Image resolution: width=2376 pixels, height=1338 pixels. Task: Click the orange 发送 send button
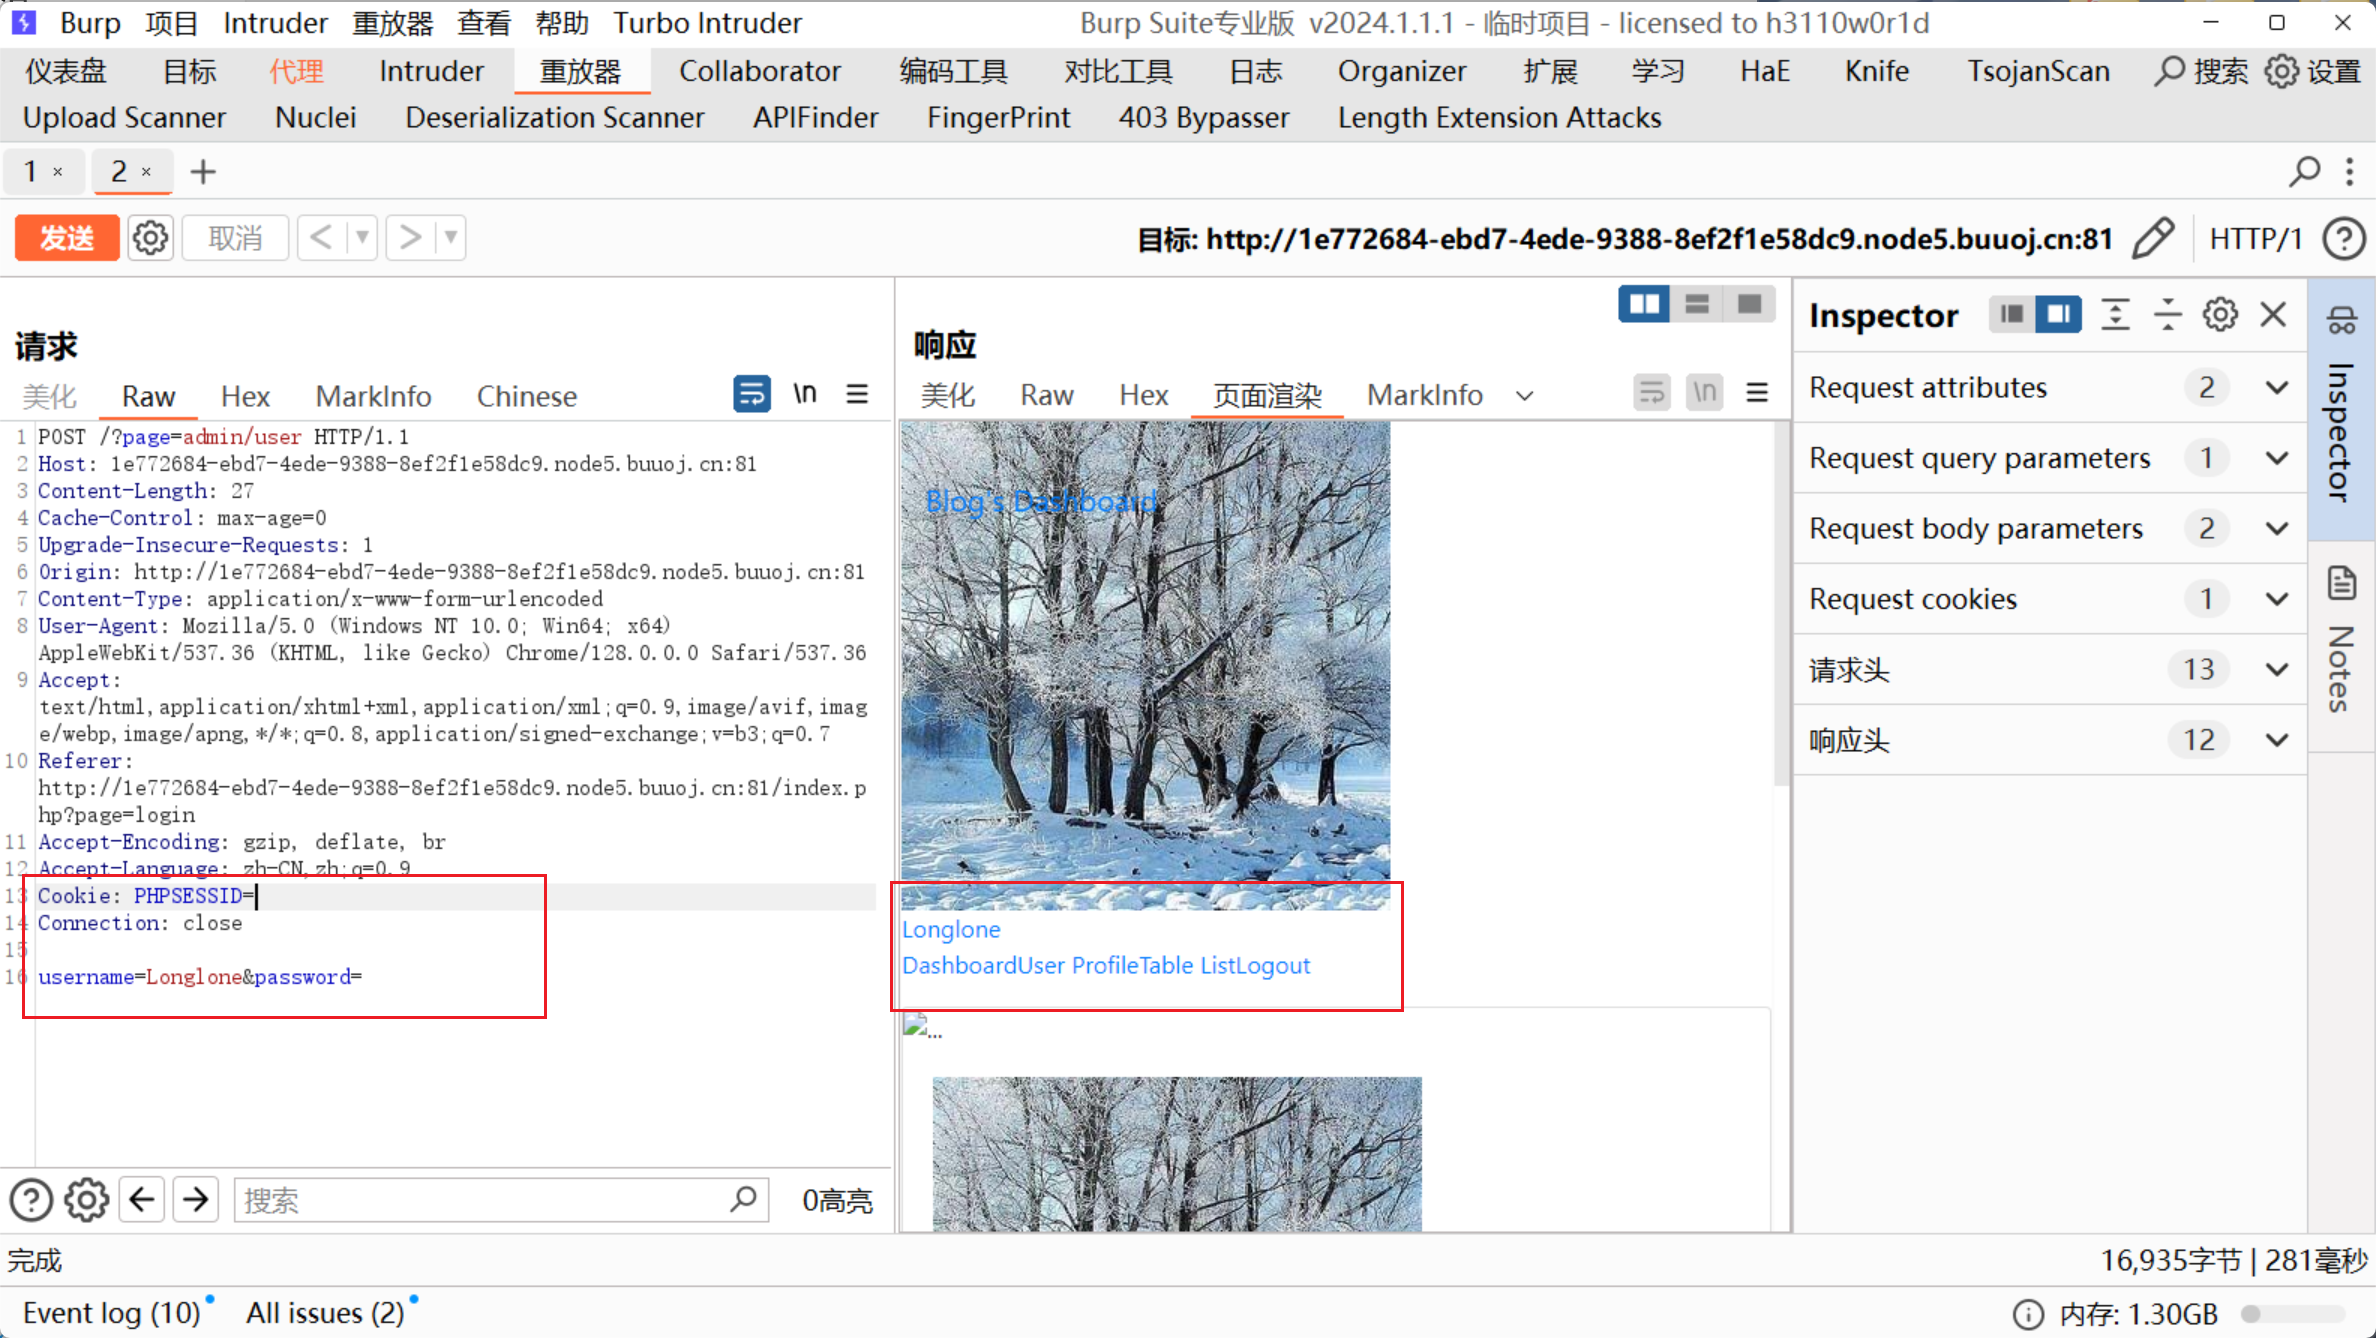coord(67,238)
